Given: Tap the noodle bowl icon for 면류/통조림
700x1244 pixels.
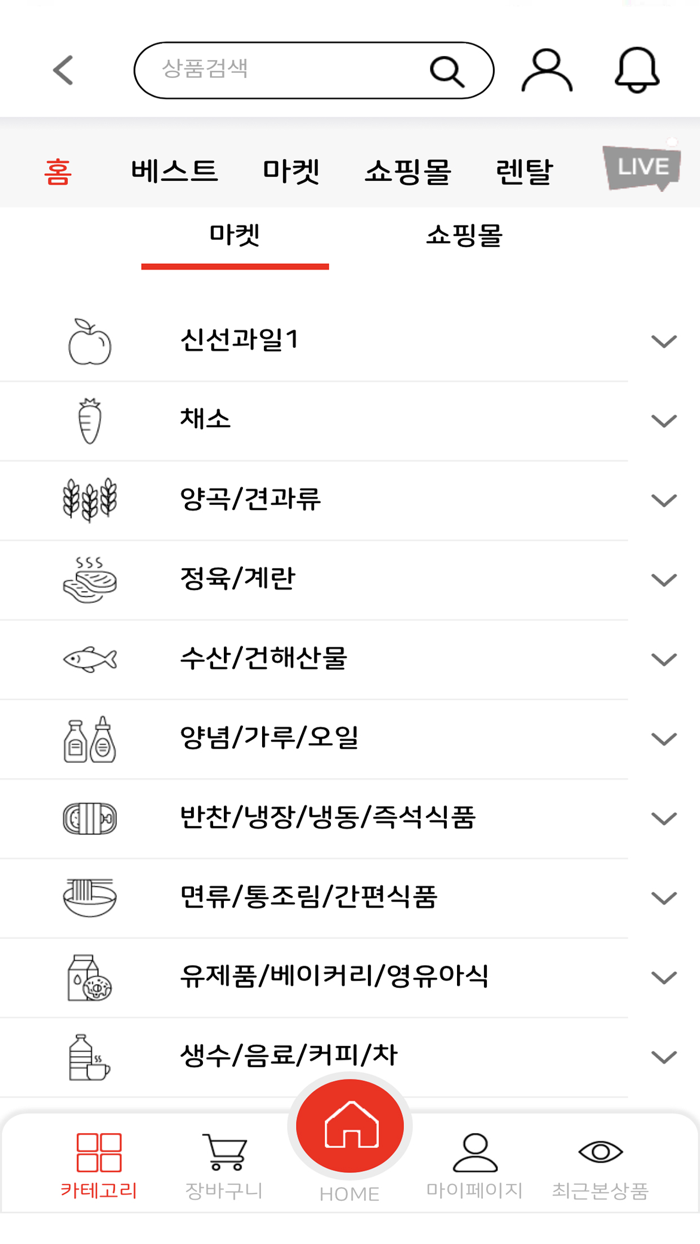Looking at the screenshot, I should pyautogui.click(x=90, y=897).
